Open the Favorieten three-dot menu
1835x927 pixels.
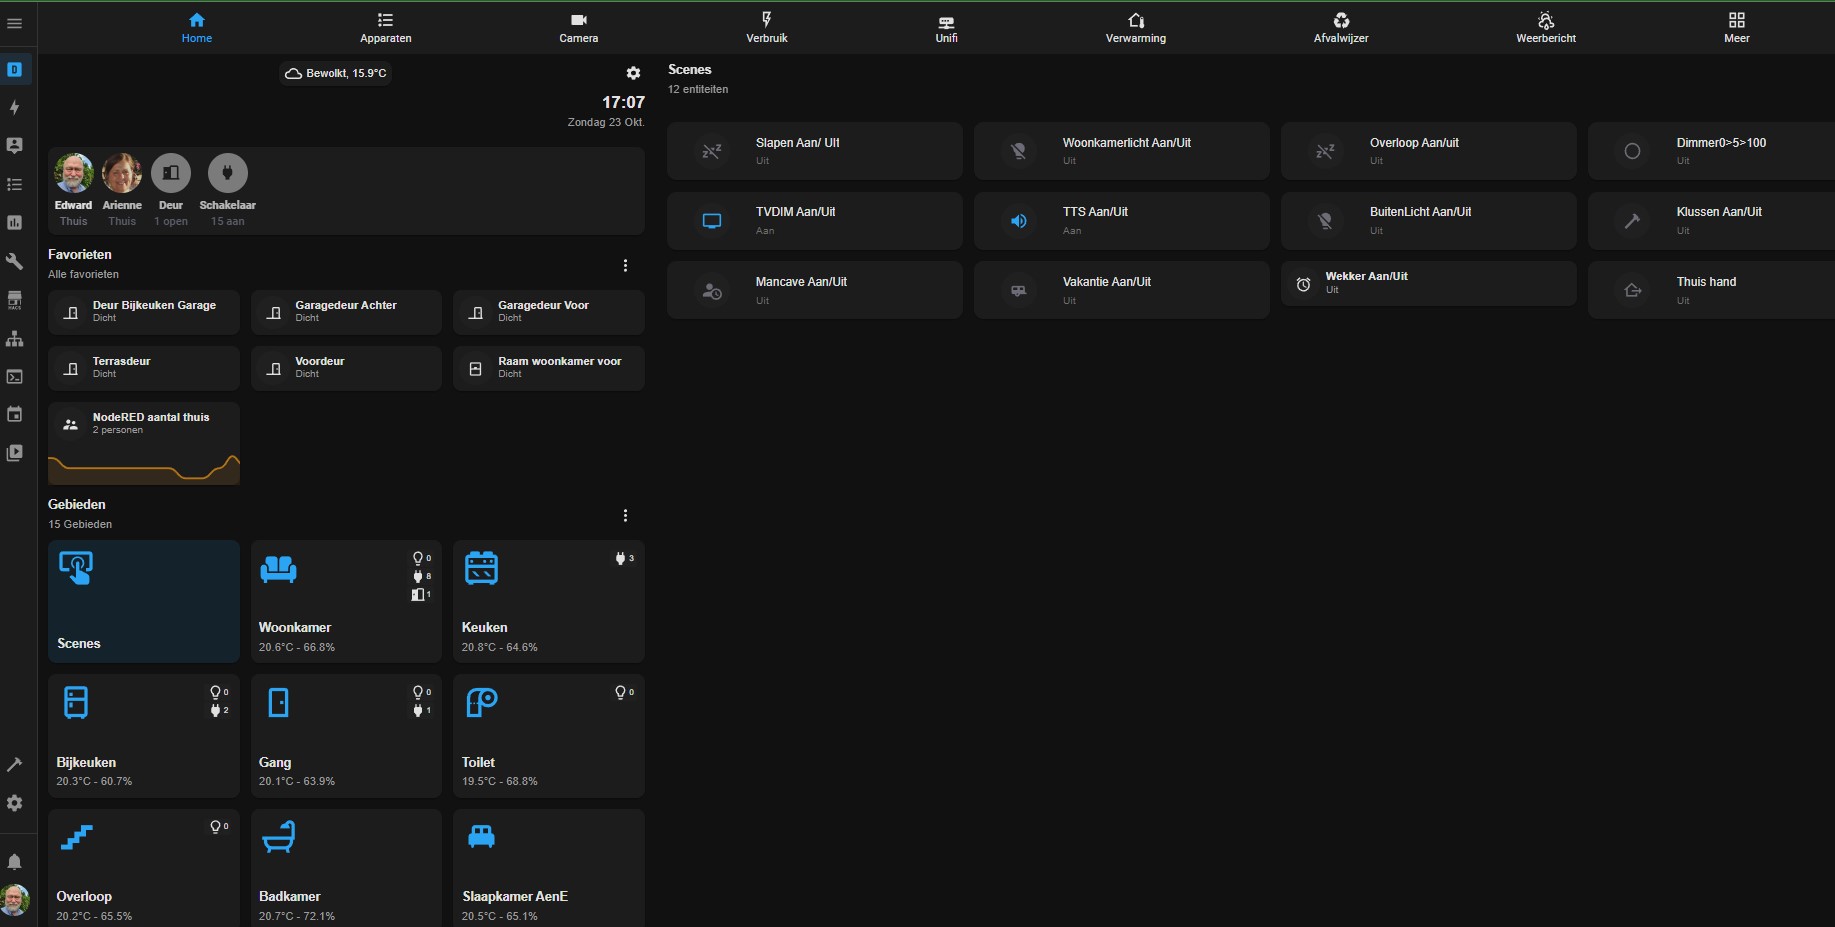[625, 266]
